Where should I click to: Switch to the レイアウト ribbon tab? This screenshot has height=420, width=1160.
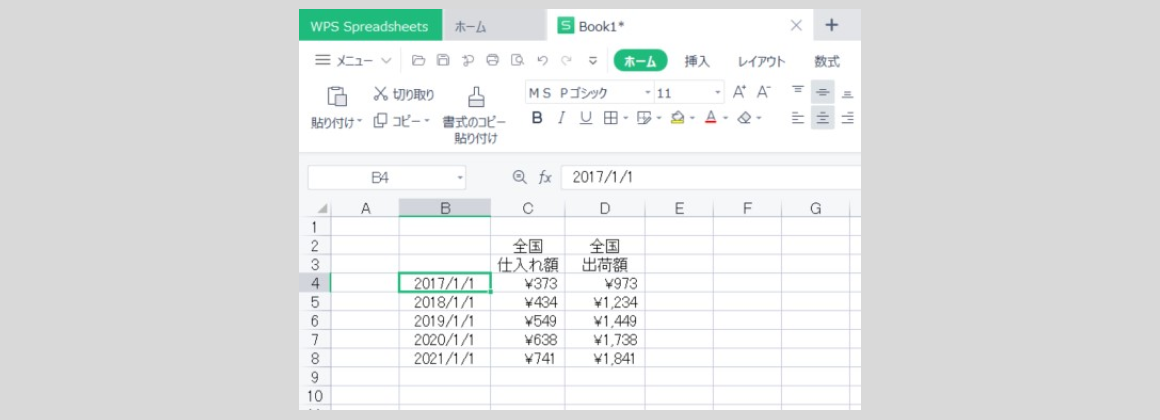[x=761, y=61]
